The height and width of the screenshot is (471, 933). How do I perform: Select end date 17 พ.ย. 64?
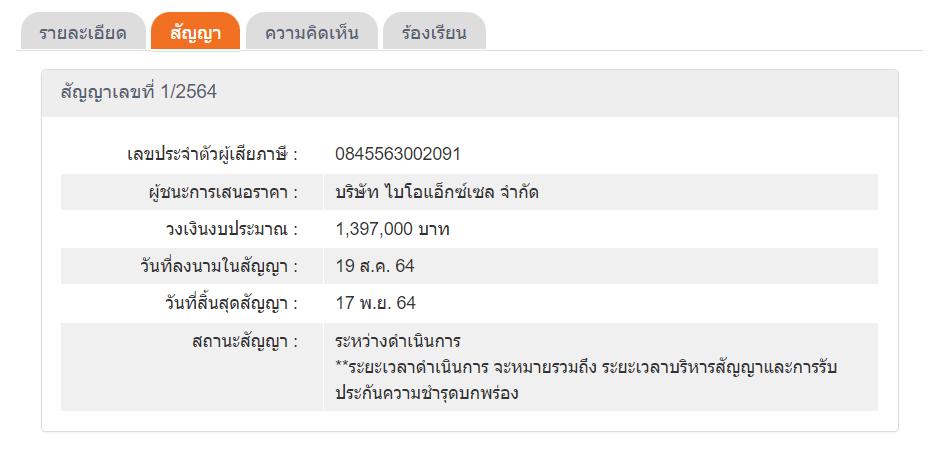[376, 303]
